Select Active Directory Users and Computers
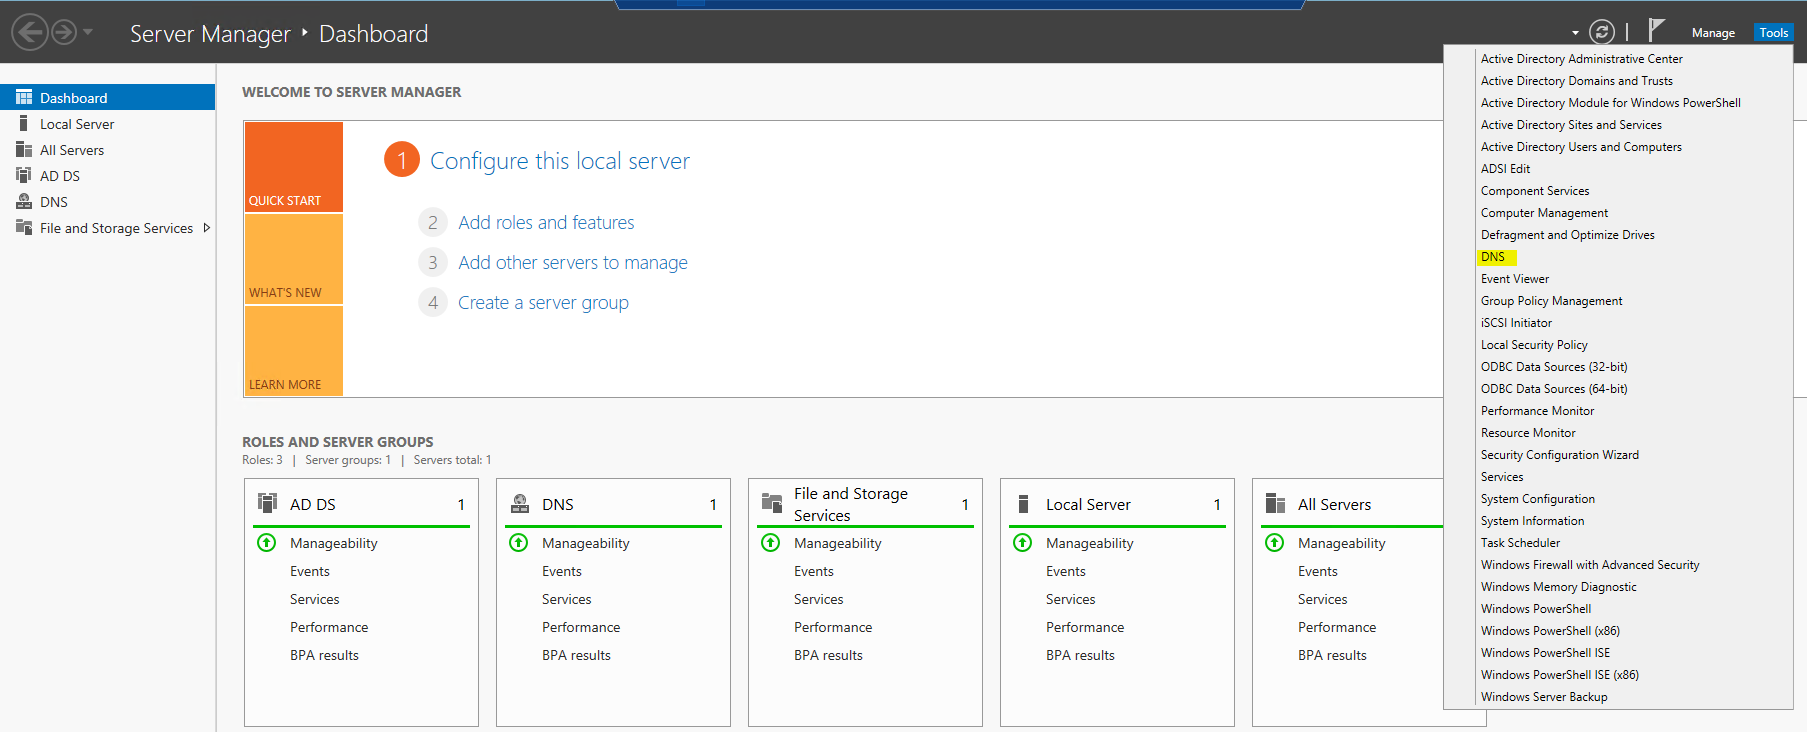This screenshot has width=1807, height=732. [x=1581, y=147]
